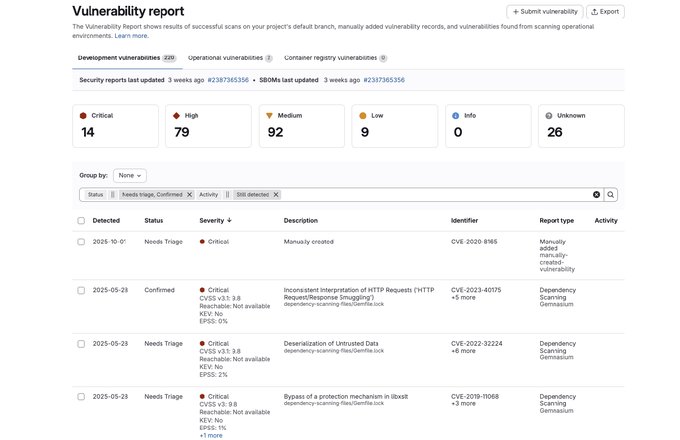Remove the Needs triage, Confirmed status filter
This screenshot has width=680, height=440.
pos(189,195)
